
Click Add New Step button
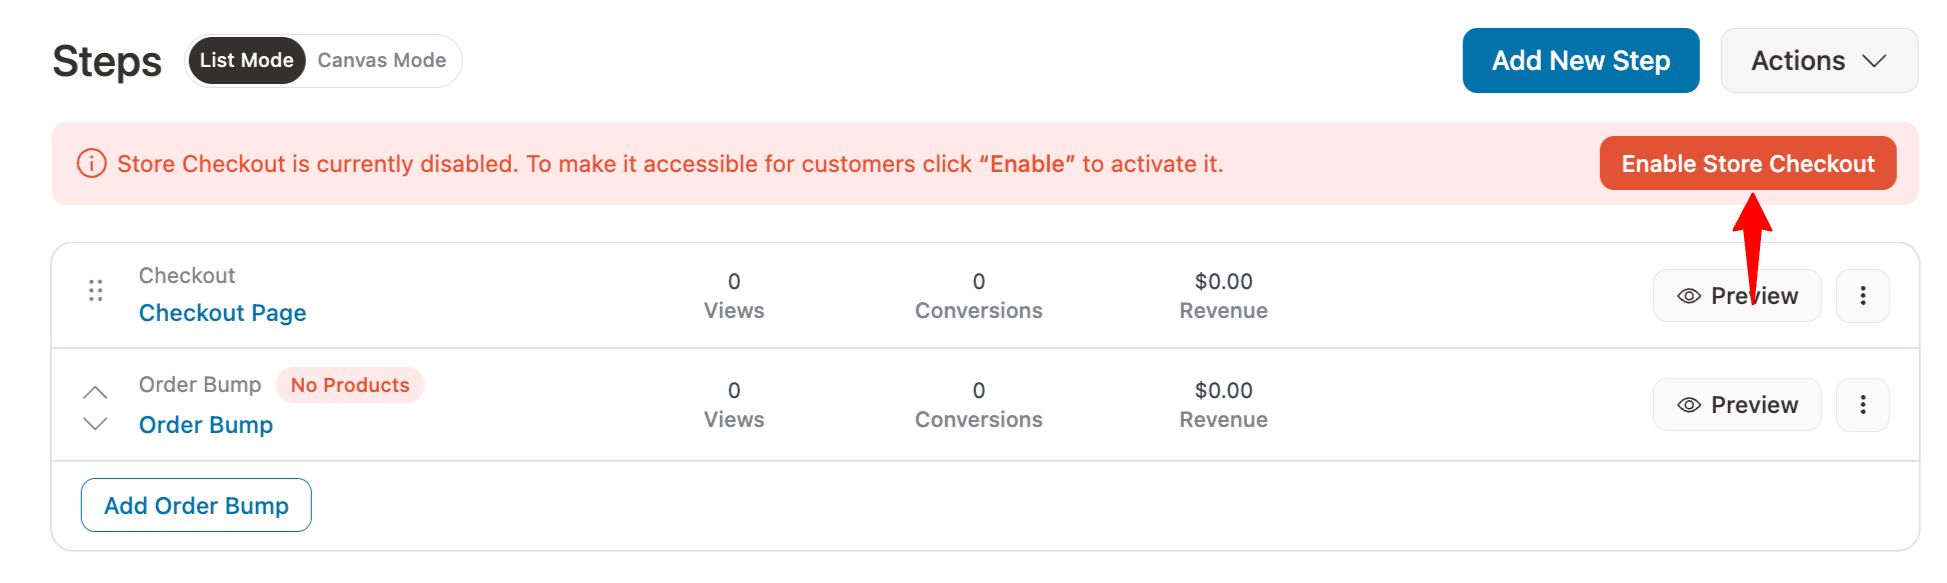click(1580, 61)
